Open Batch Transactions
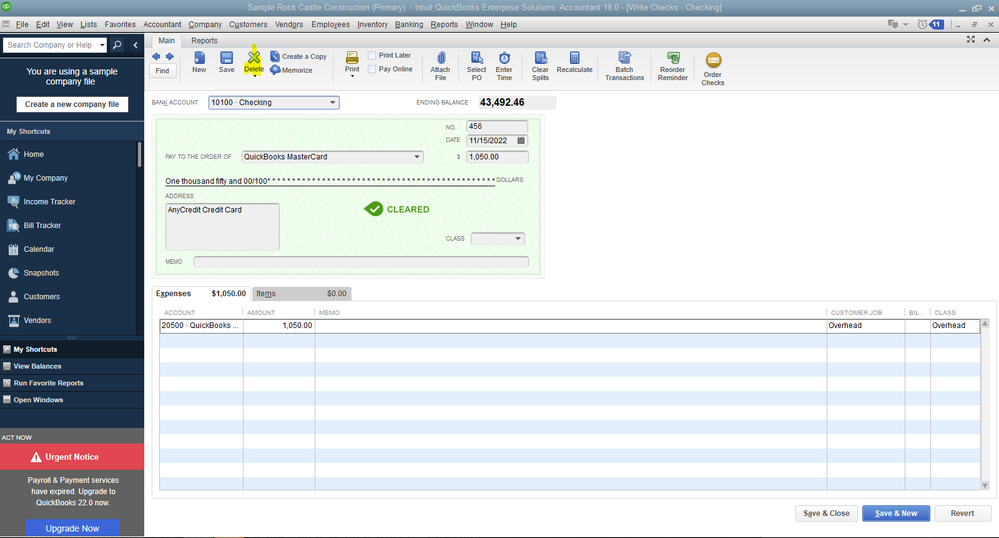The image size is (999, 538). click(624, 66)
